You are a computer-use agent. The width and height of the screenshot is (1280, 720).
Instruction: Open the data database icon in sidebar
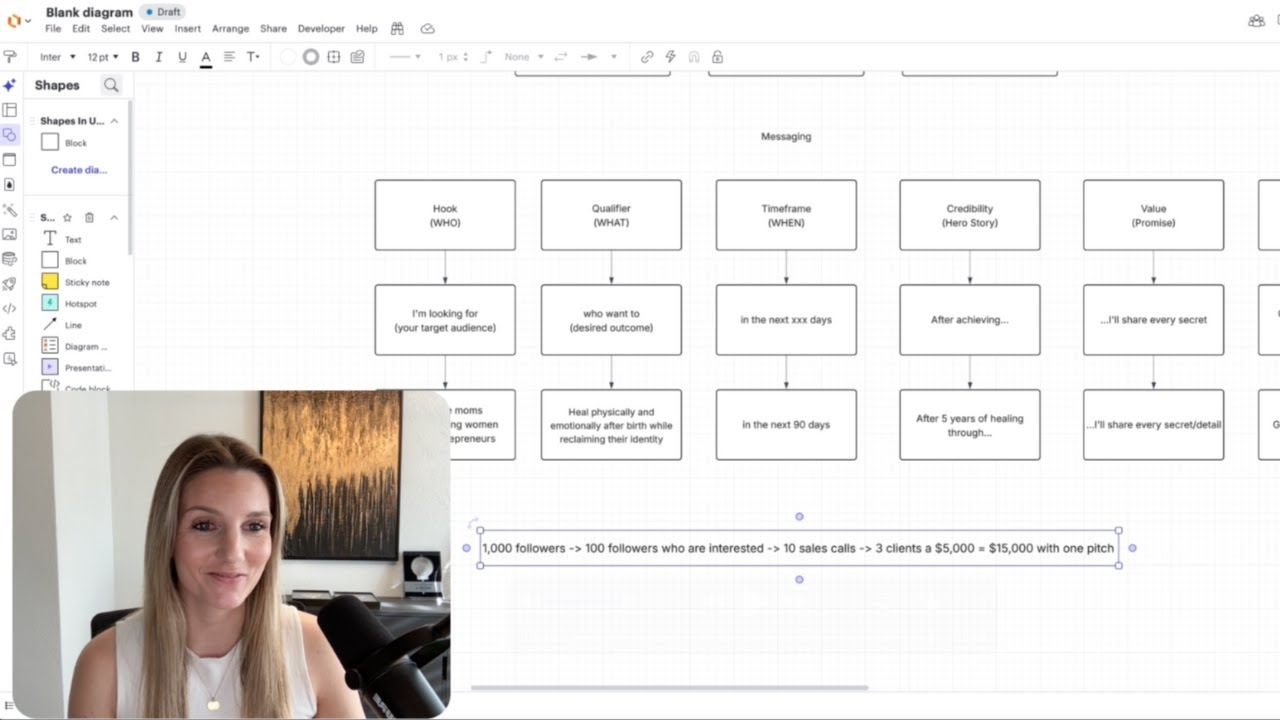pyautogui.click(x=10, y=259)
